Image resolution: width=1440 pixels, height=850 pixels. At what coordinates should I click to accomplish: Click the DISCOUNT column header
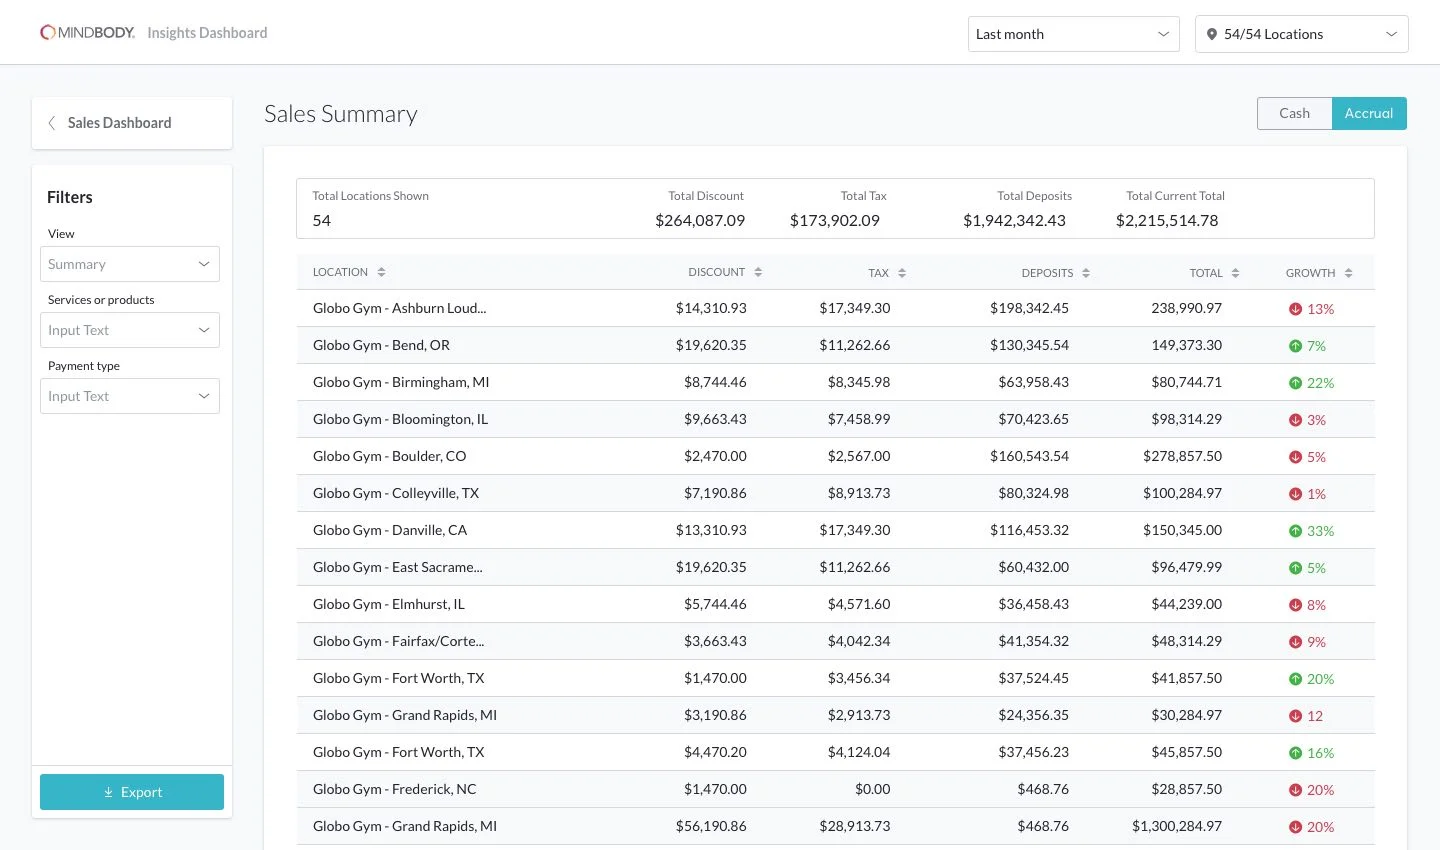716,272
